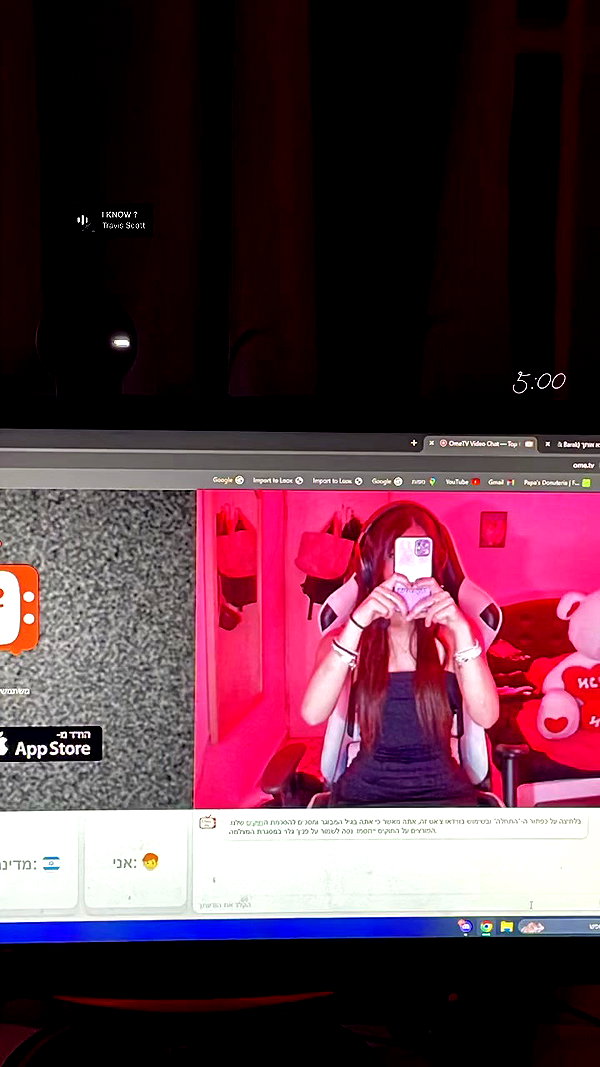600x1067 pixels.
Task: Click the orange OmeTV logo
Action: [x=18, y=608]
